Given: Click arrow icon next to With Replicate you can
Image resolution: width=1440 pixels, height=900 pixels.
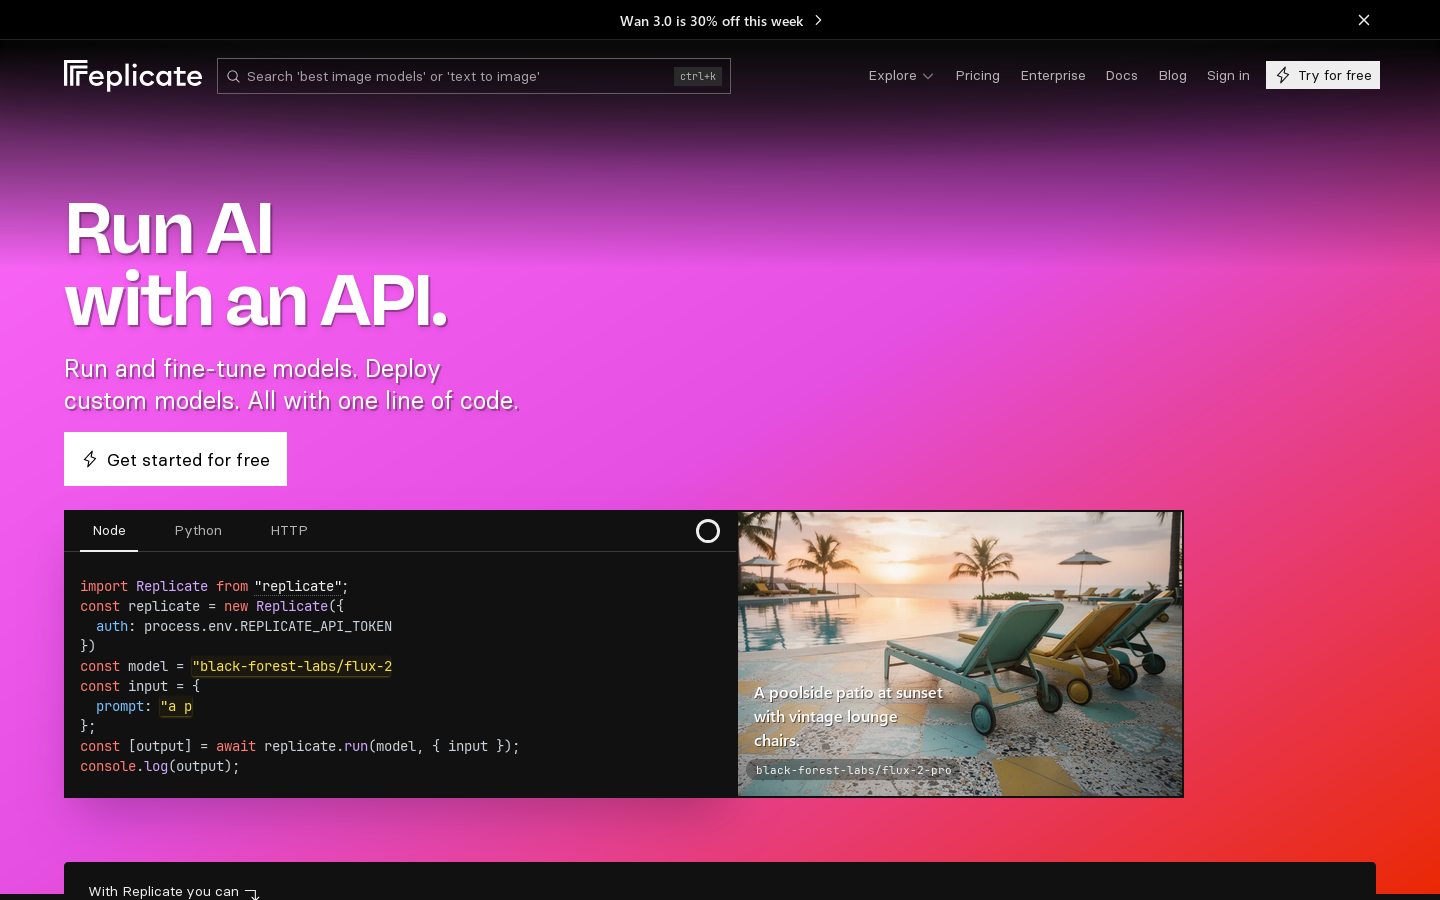Looking at the screenshot, I should tap(253, 893).
